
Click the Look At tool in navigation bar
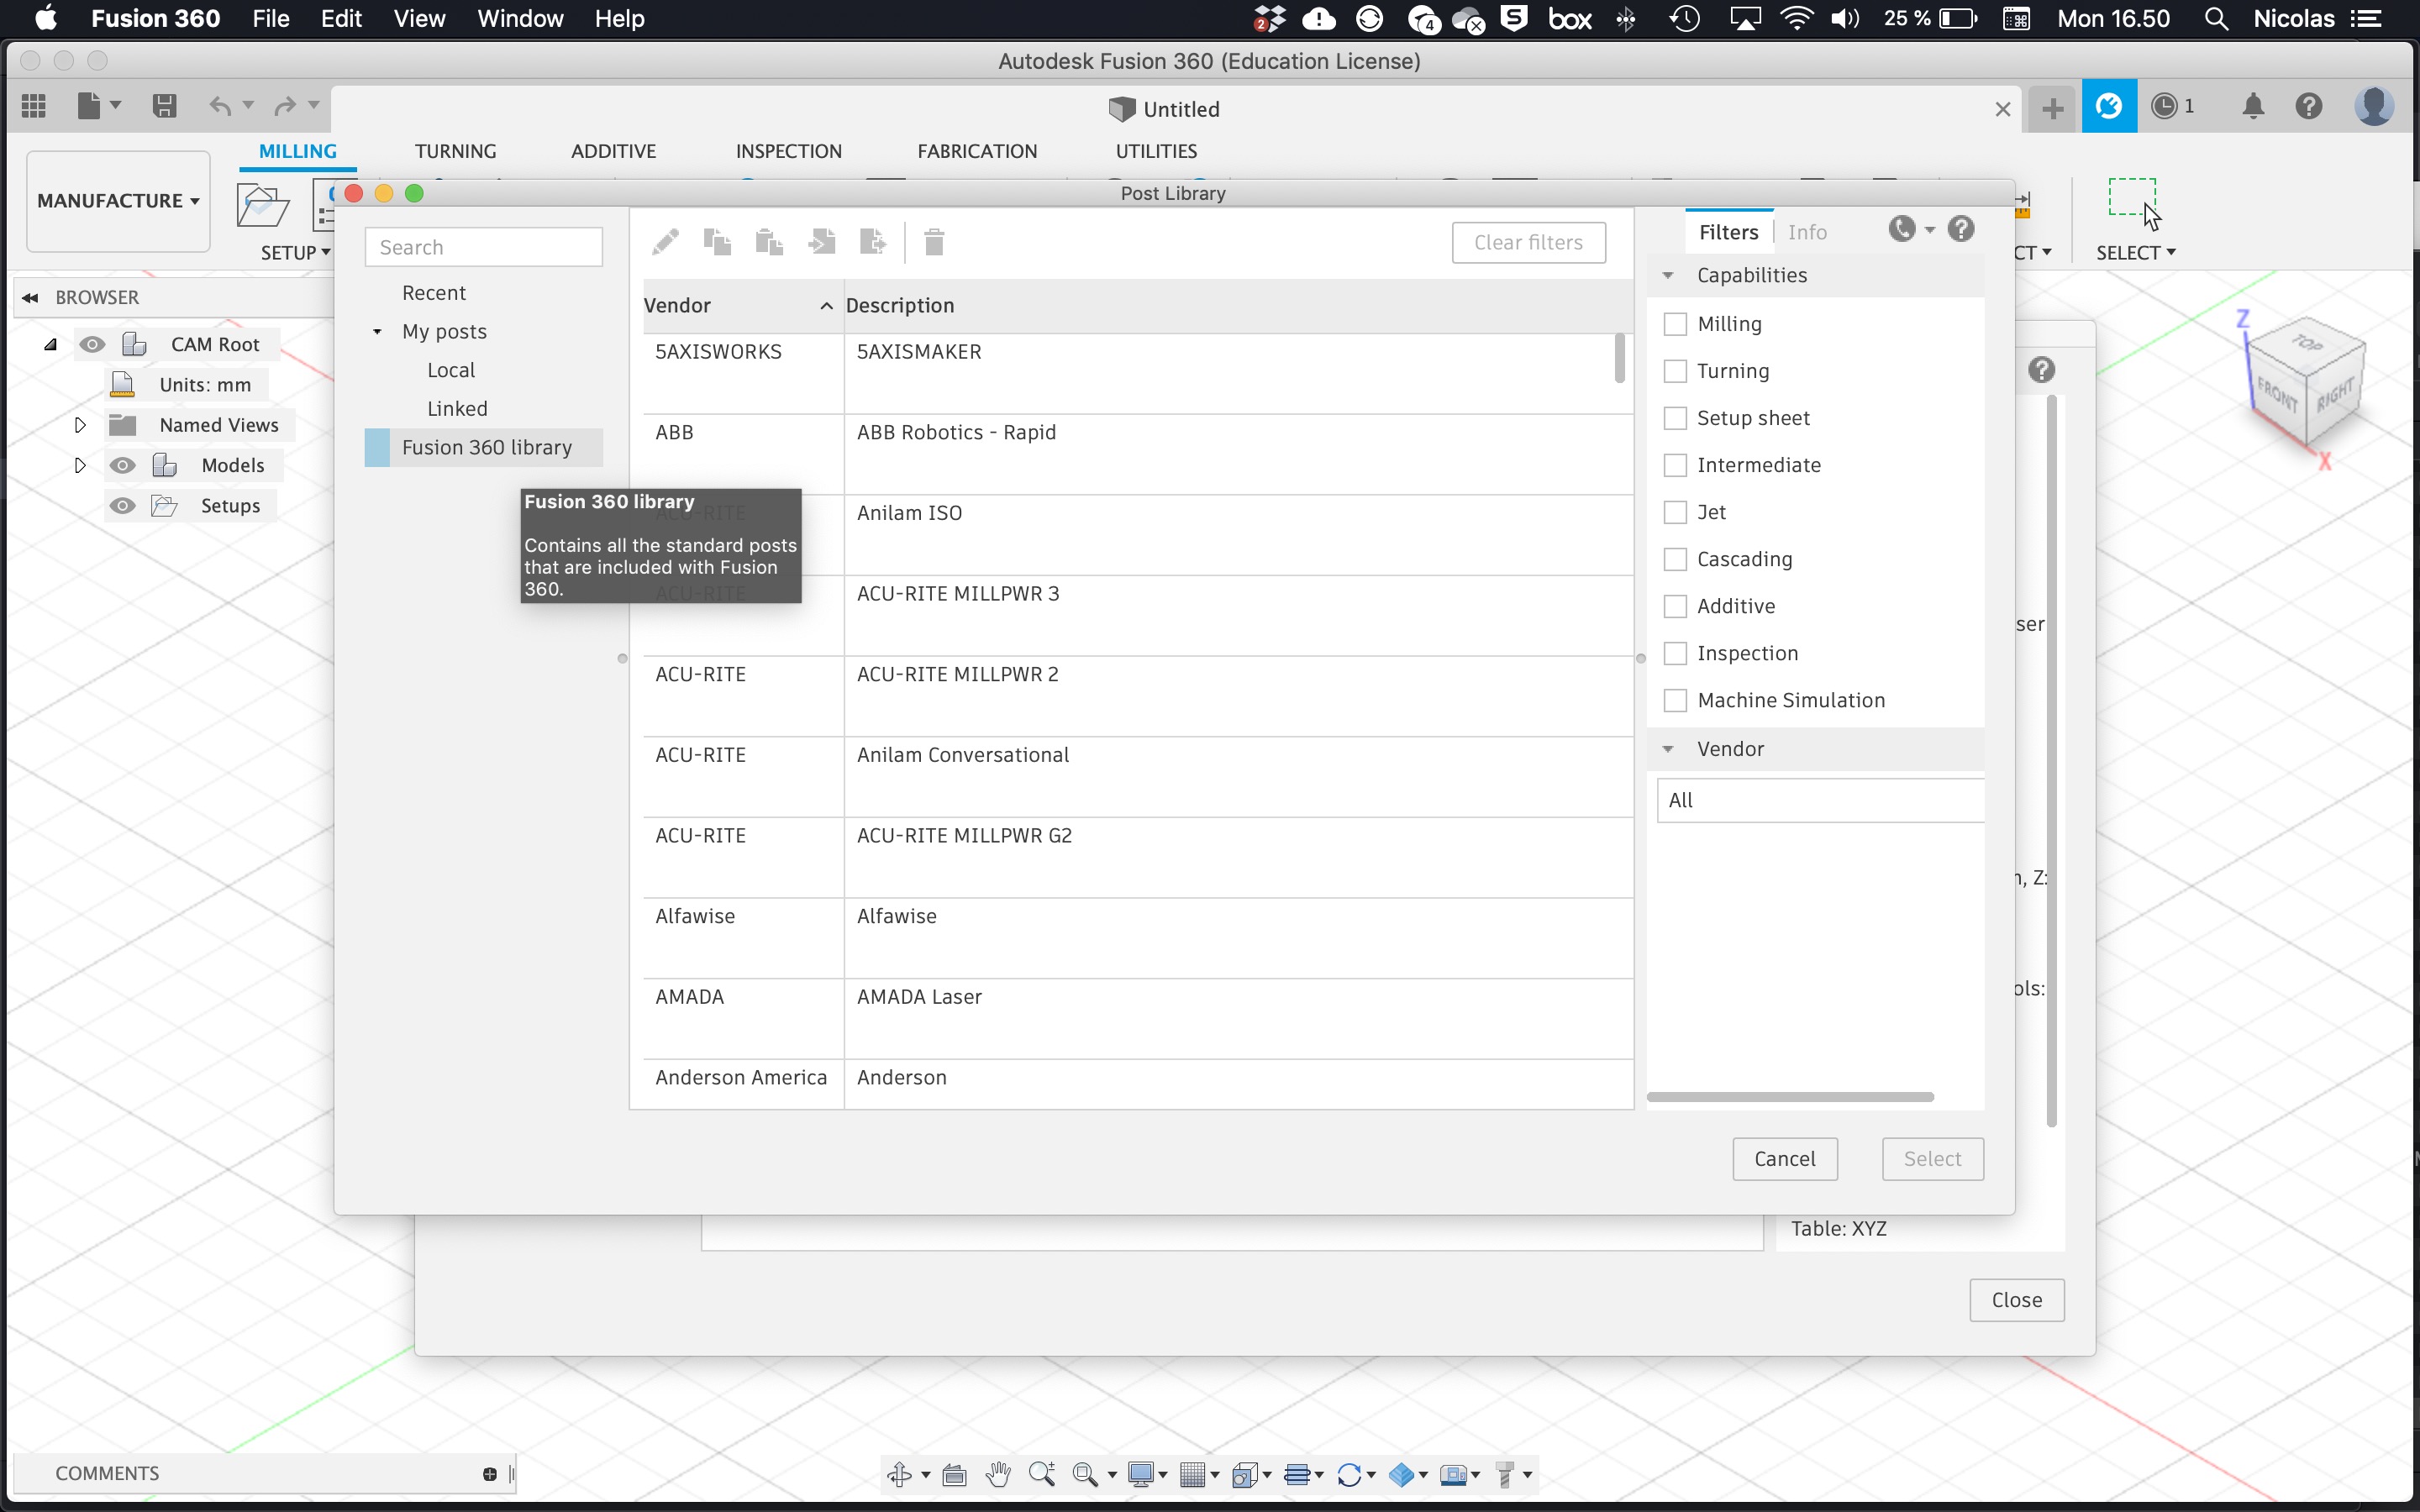pos(954,1474)
